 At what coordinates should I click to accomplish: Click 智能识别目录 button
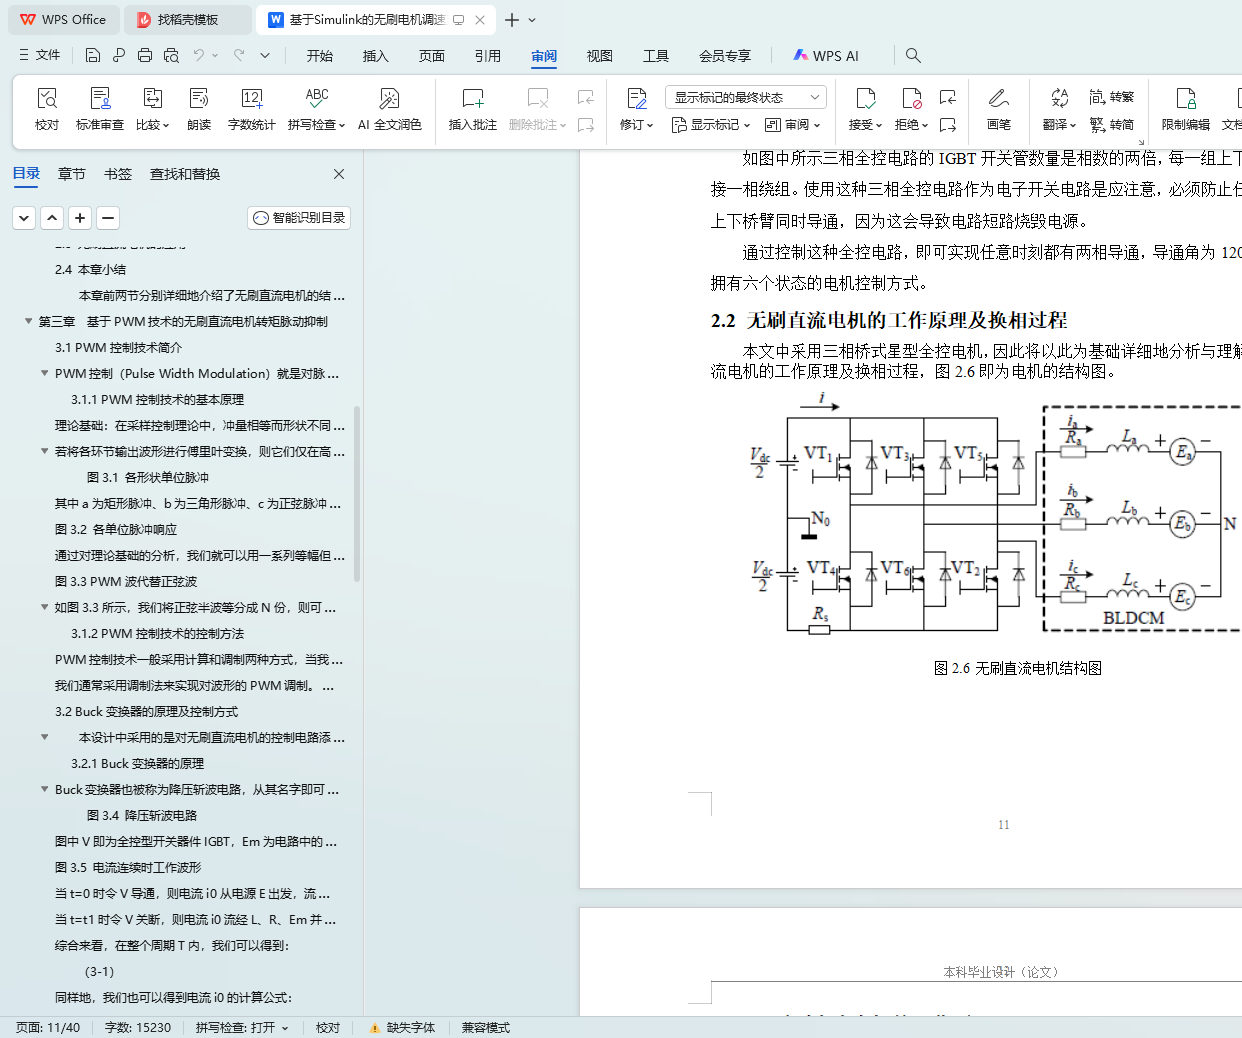pos(299,217)
